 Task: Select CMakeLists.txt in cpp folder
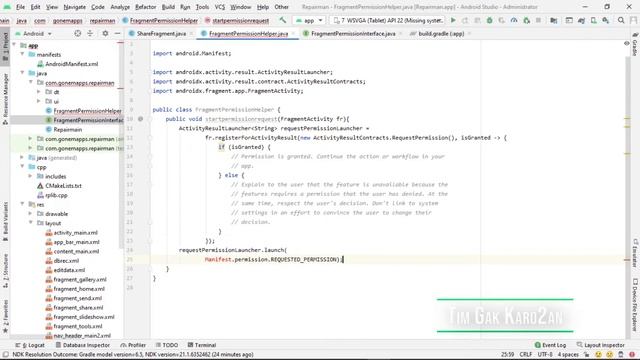click(63, 185)
